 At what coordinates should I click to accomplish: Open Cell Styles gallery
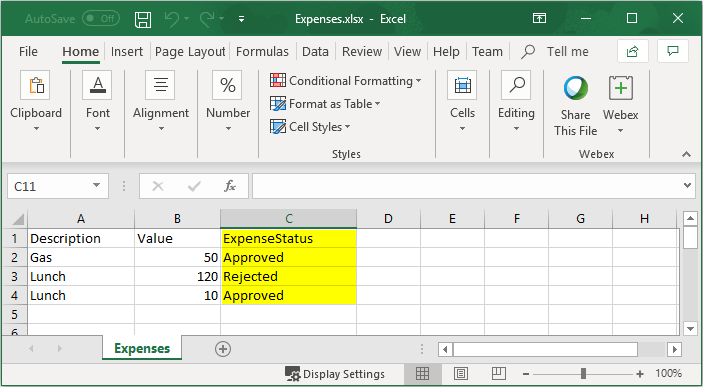coord(310,126)
